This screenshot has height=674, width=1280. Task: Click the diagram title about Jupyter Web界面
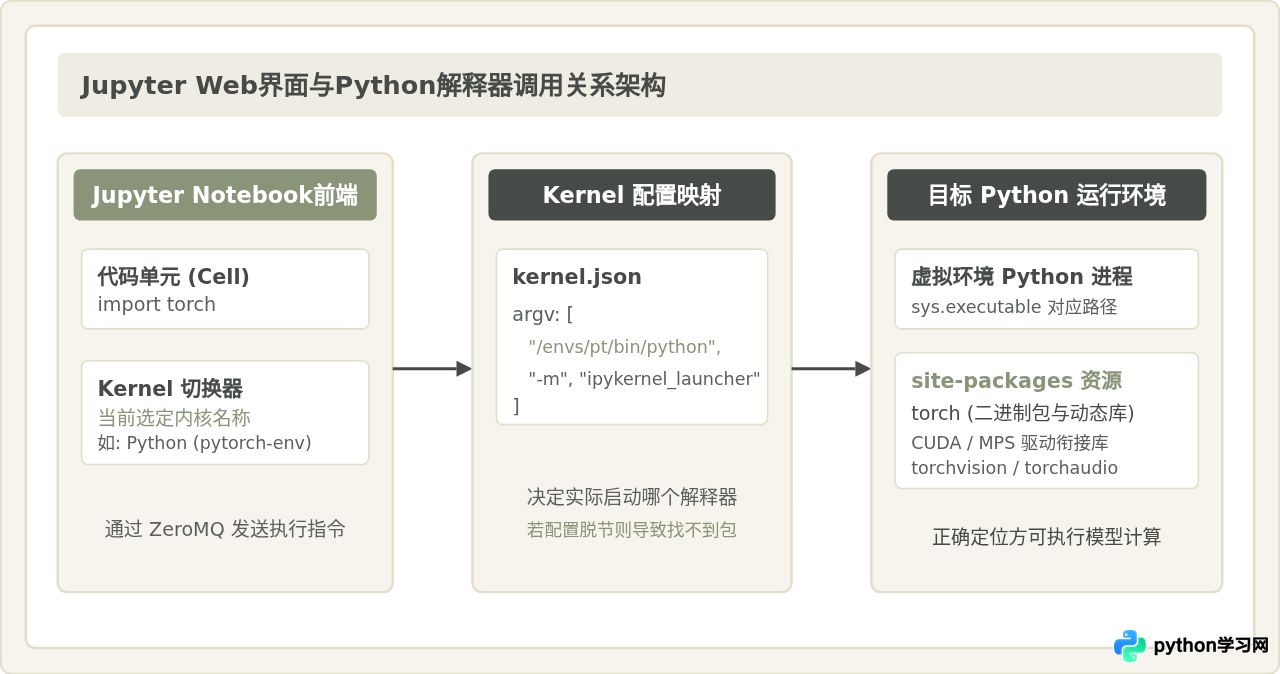(373, 86)
